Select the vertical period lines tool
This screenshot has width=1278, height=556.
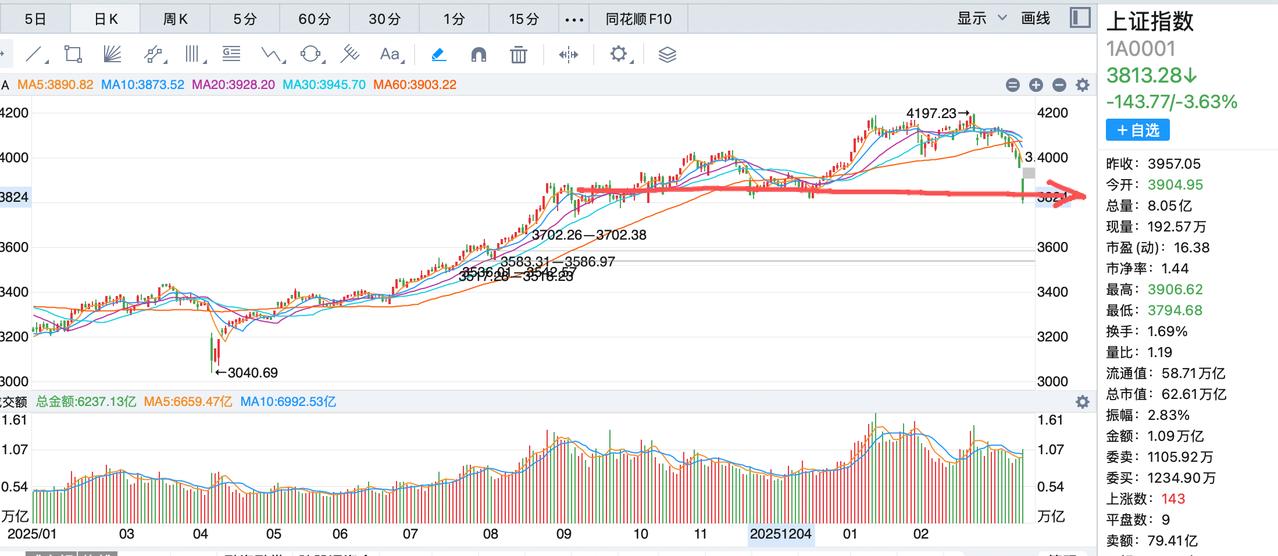[193, 54]
